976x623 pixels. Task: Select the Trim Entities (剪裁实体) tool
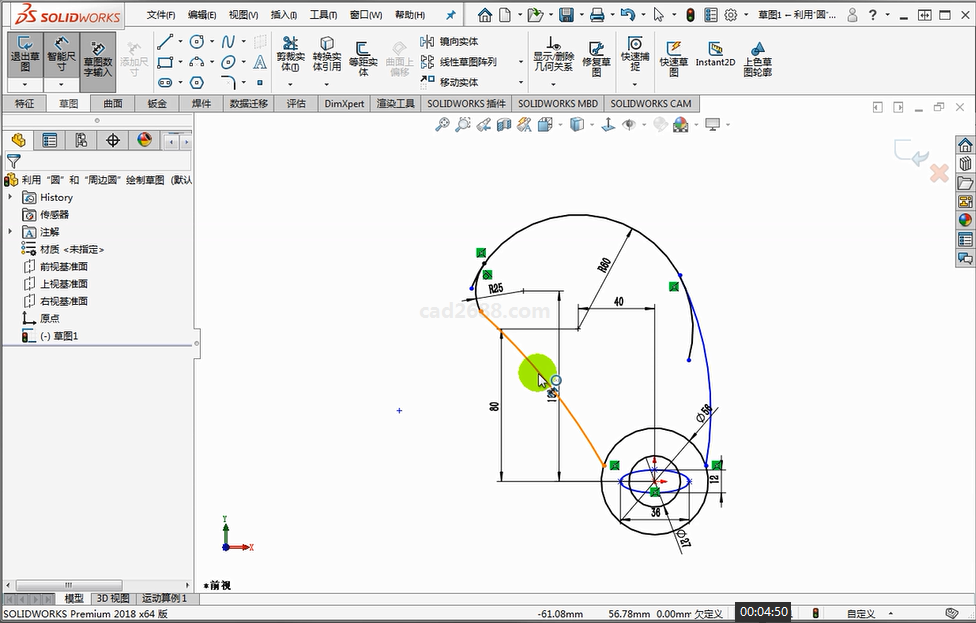point(289,55)
